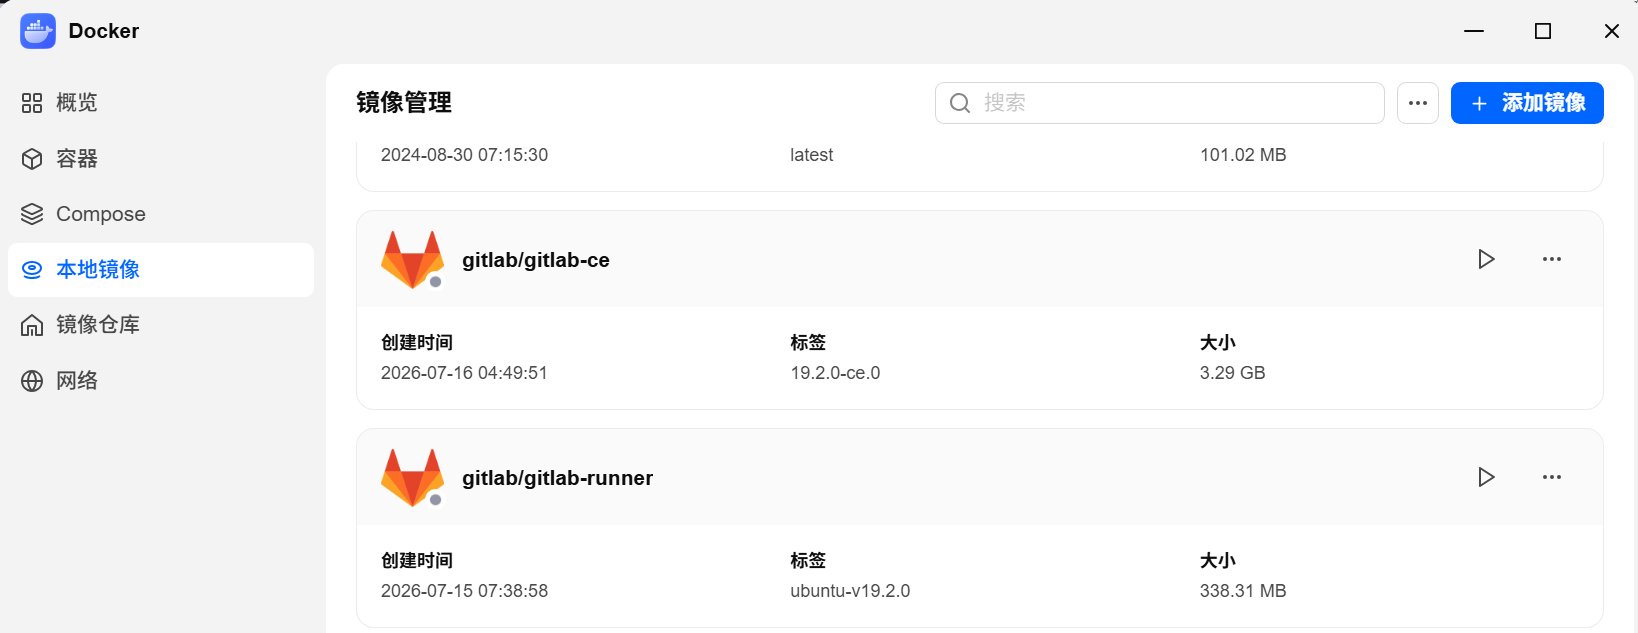The height and width of the screenshot is (633, 1638).
Task: Run the gitlab/gitlab-runner image
Action: (x=1487, y=477)
